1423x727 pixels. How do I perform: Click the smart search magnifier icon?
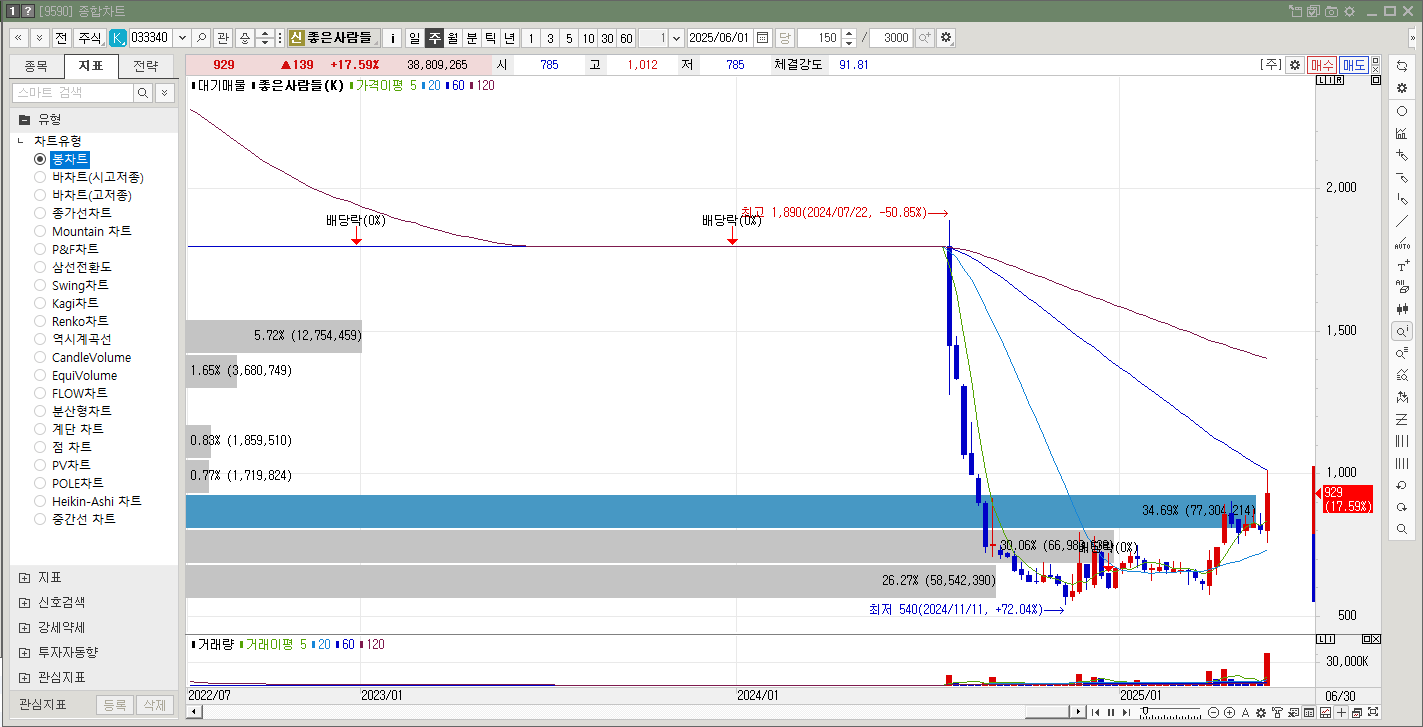(143, 92)
